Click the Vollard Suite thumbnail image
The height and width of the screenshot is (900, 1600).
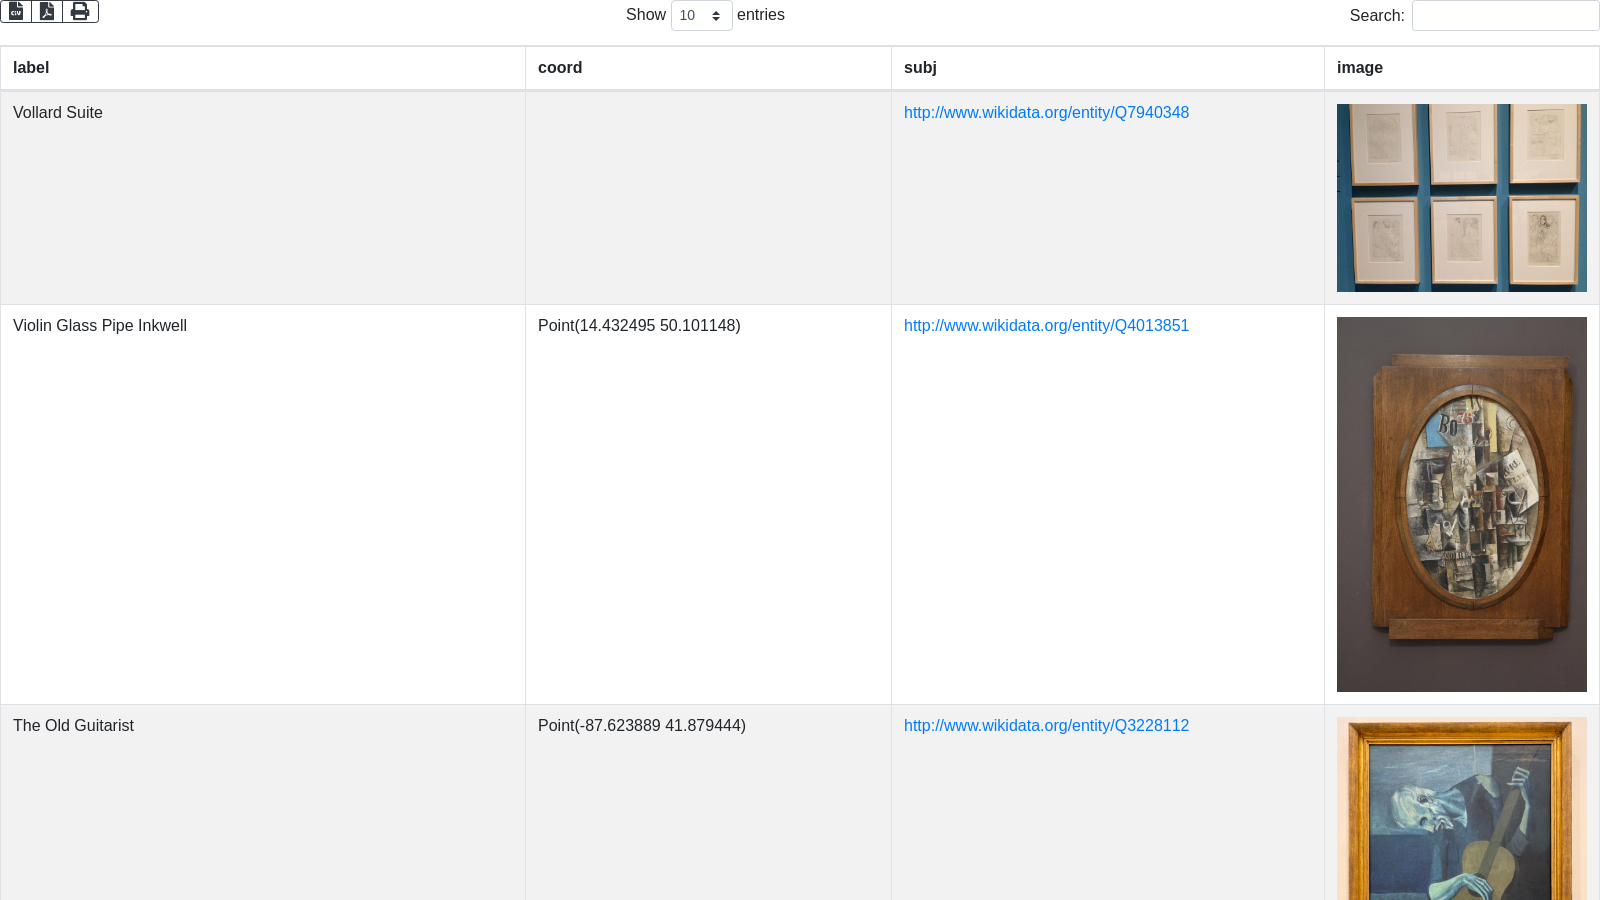[1461, 198]
